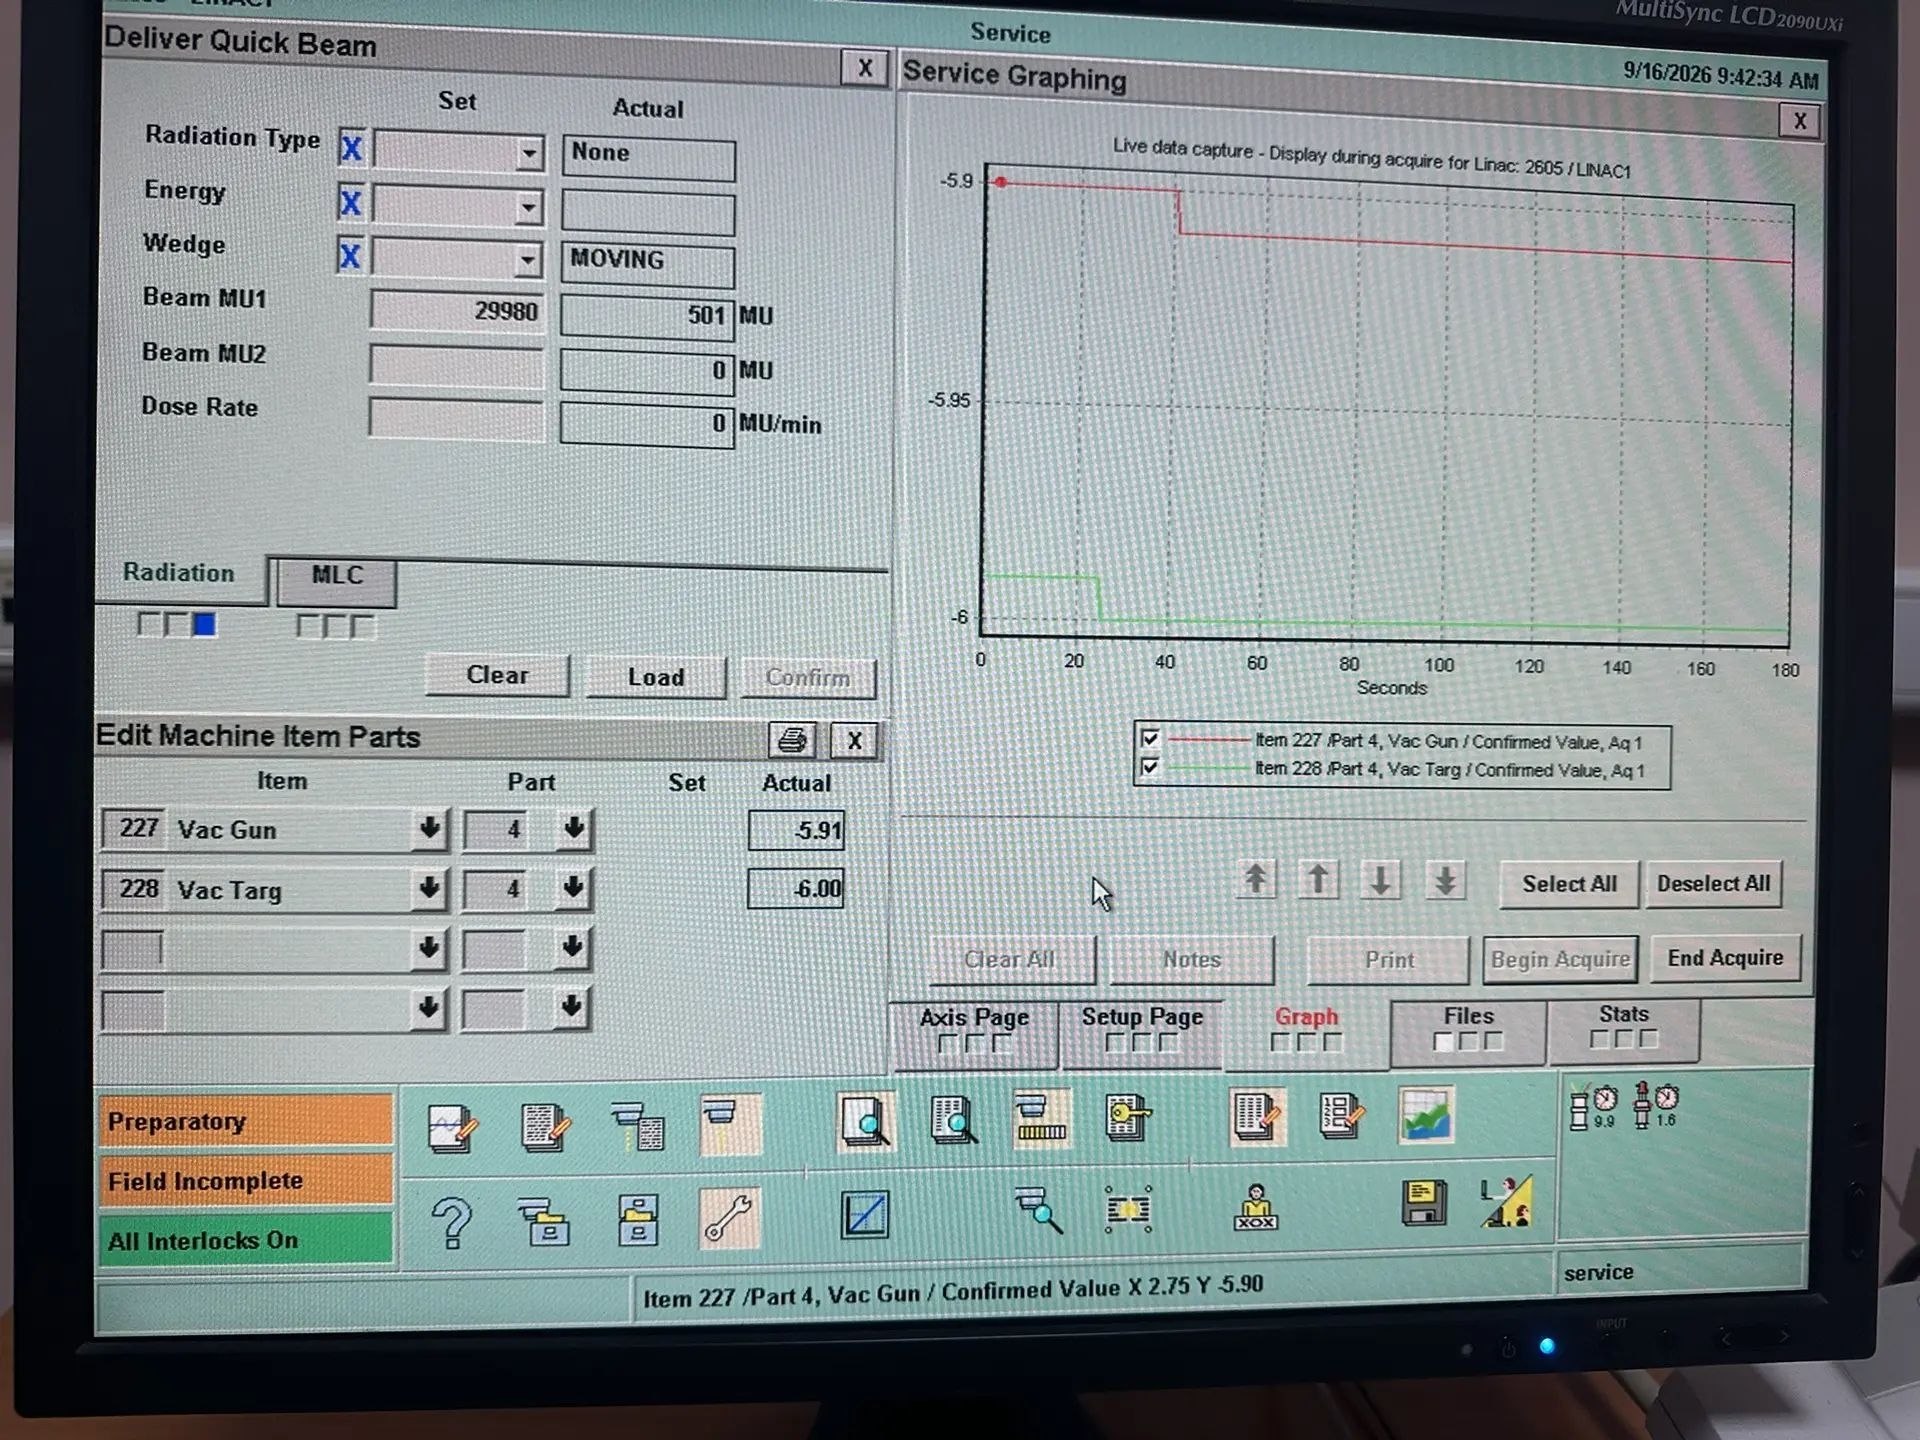Click the XOX operator icon
1920x1440 pixels.
point(1256,1207)
